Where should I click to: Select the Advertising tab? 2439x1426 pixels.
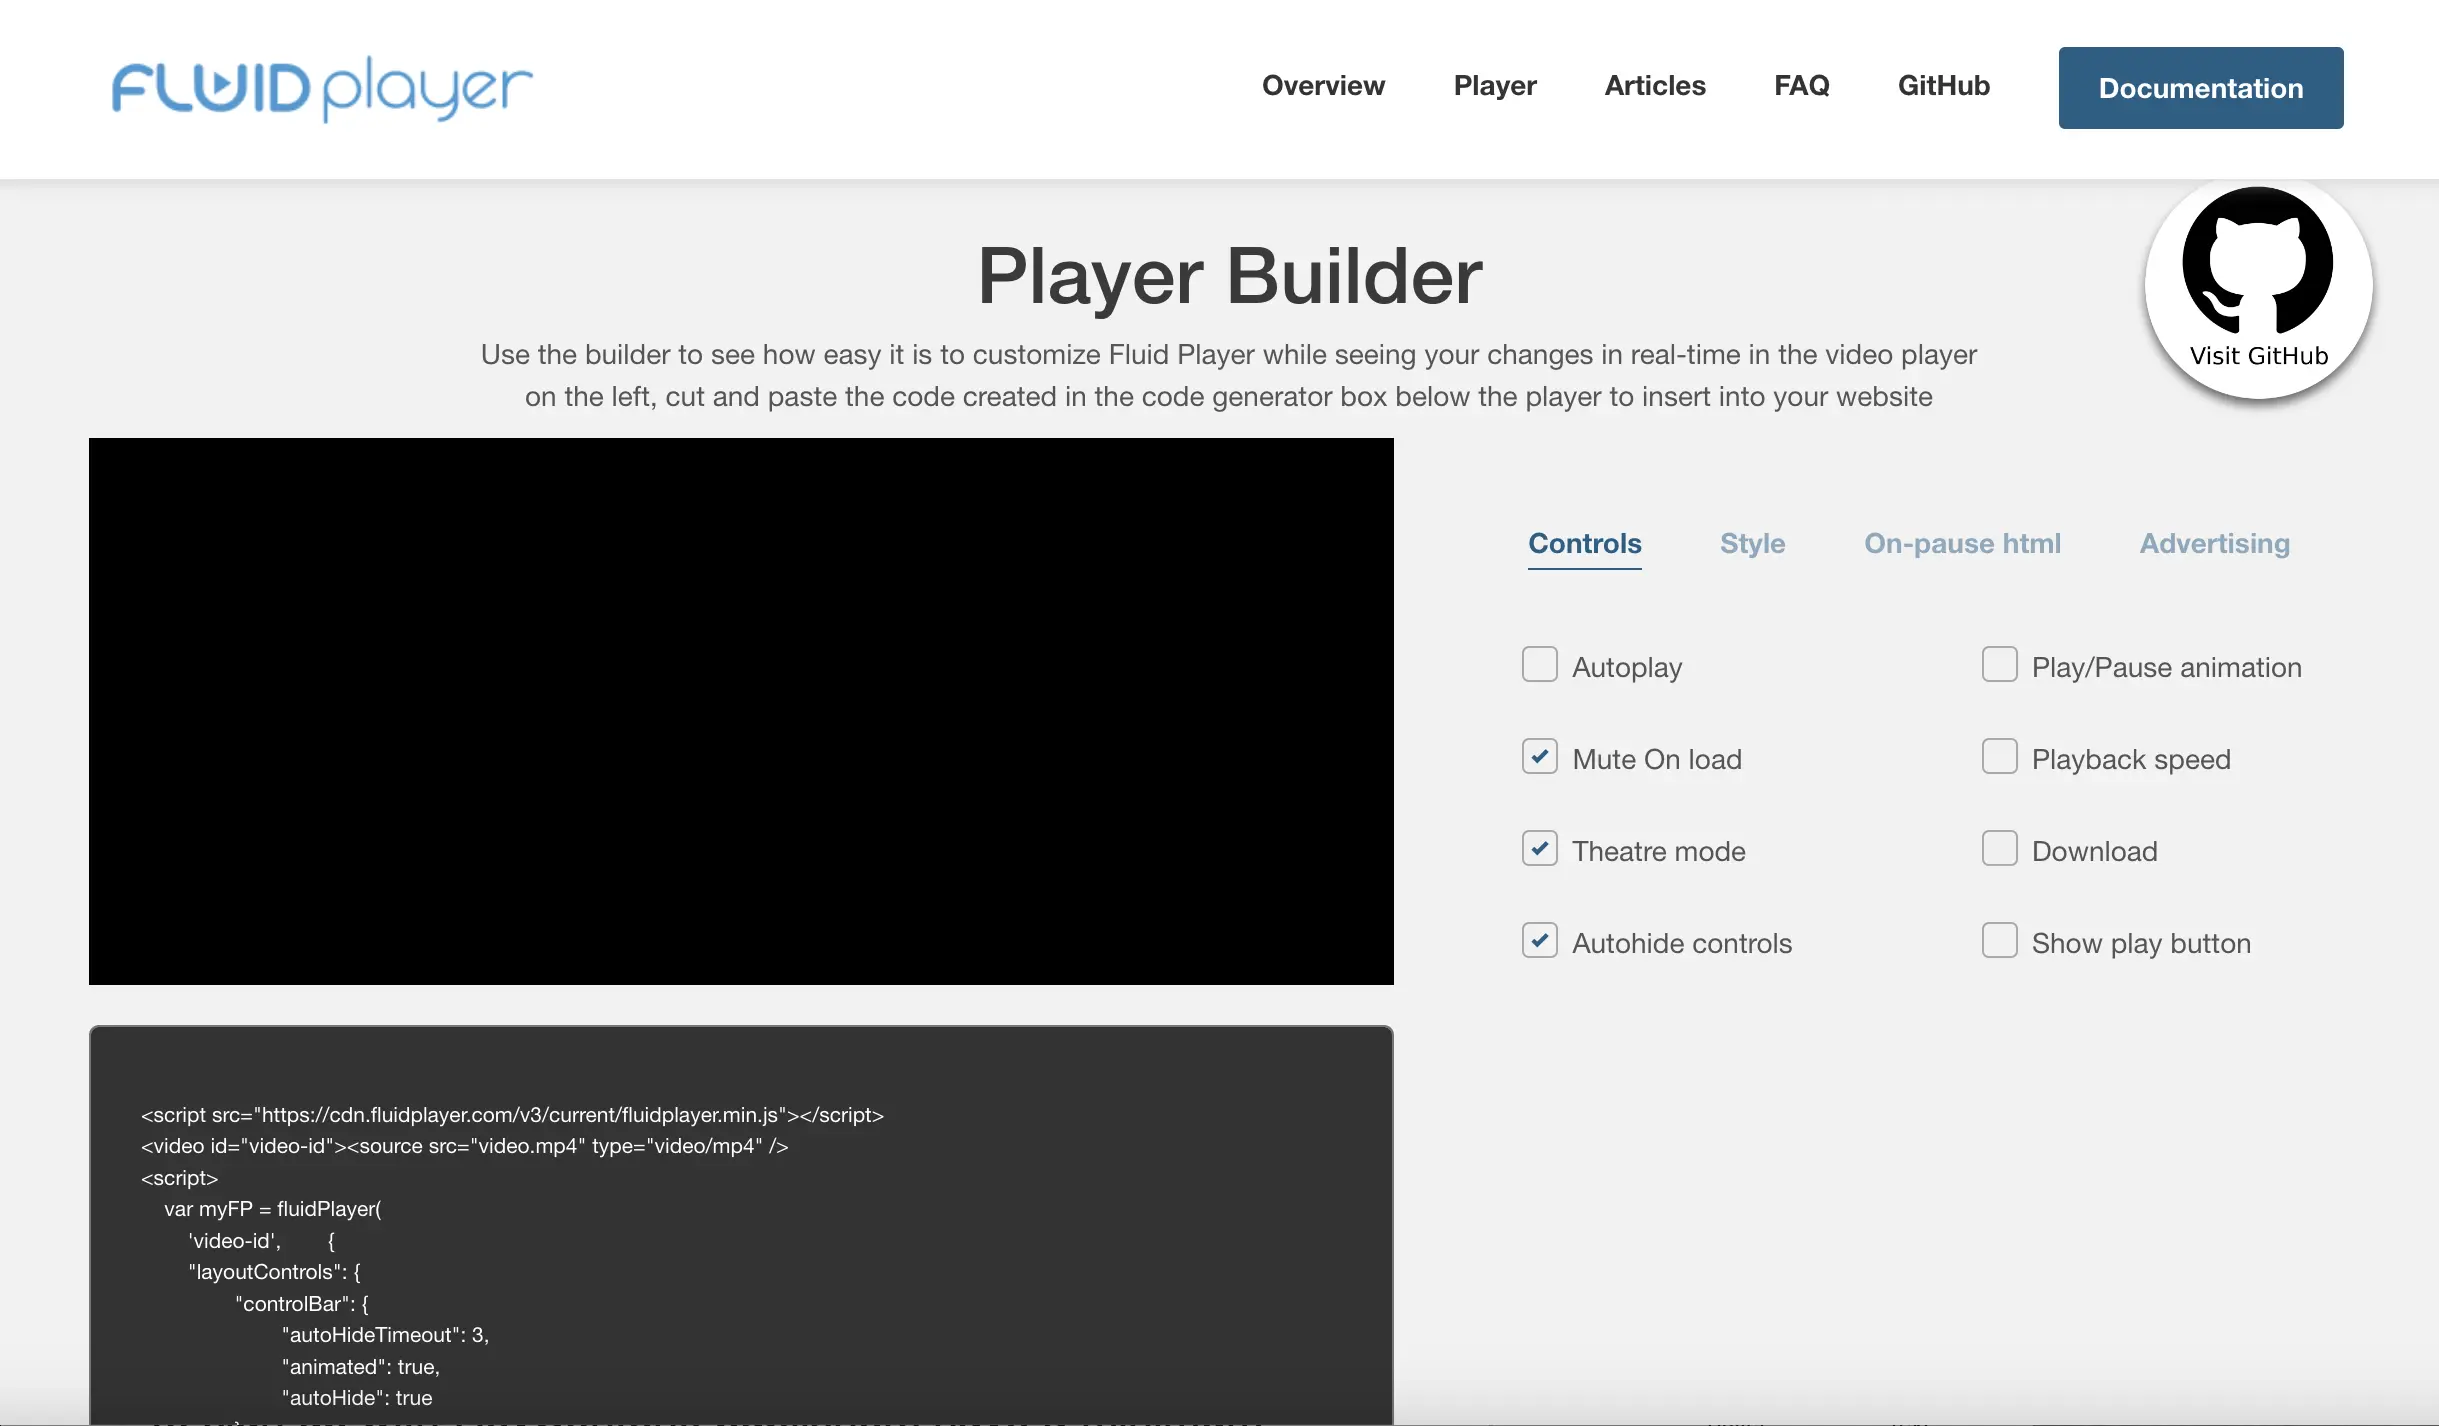(2214, 543)
